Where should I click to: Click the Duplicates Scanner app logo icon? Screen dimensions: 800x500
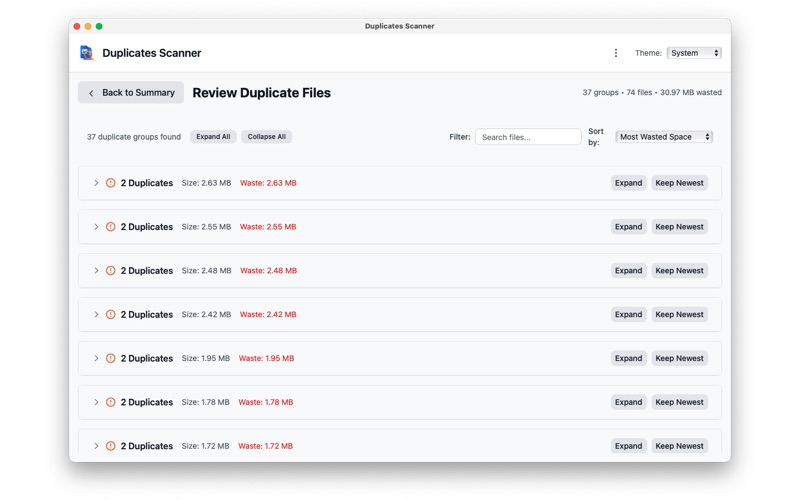(x=87, y=53)
